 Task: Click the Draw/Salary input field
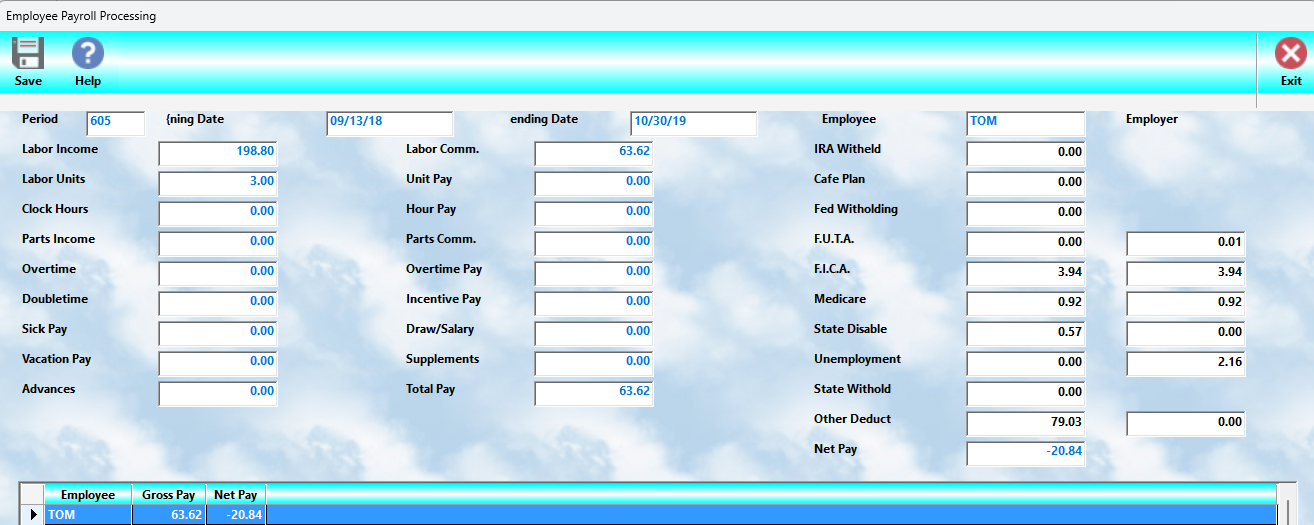pyautogui.click(x=594, y=333)
